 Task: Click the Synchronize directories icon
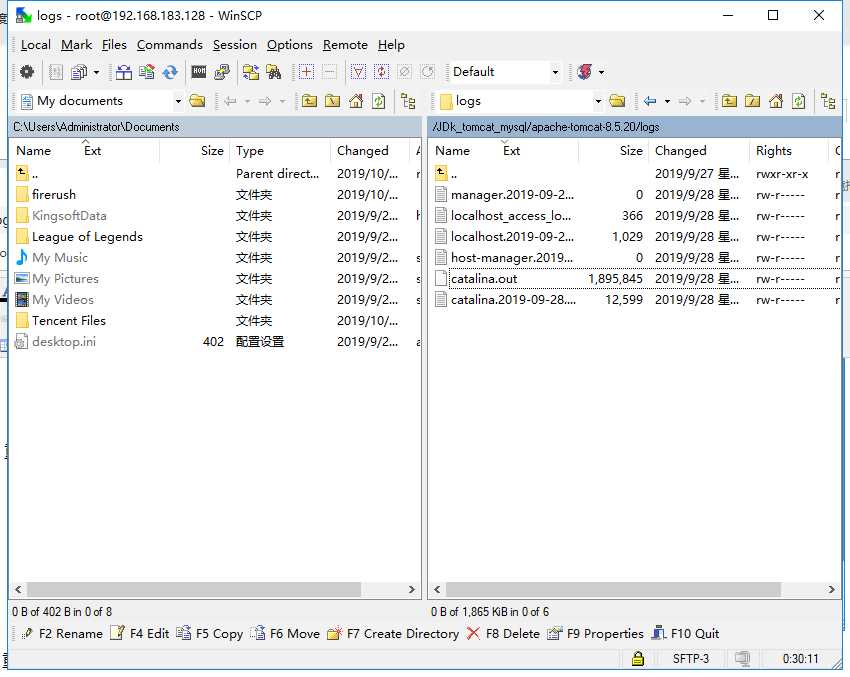(x=147, y=72)
